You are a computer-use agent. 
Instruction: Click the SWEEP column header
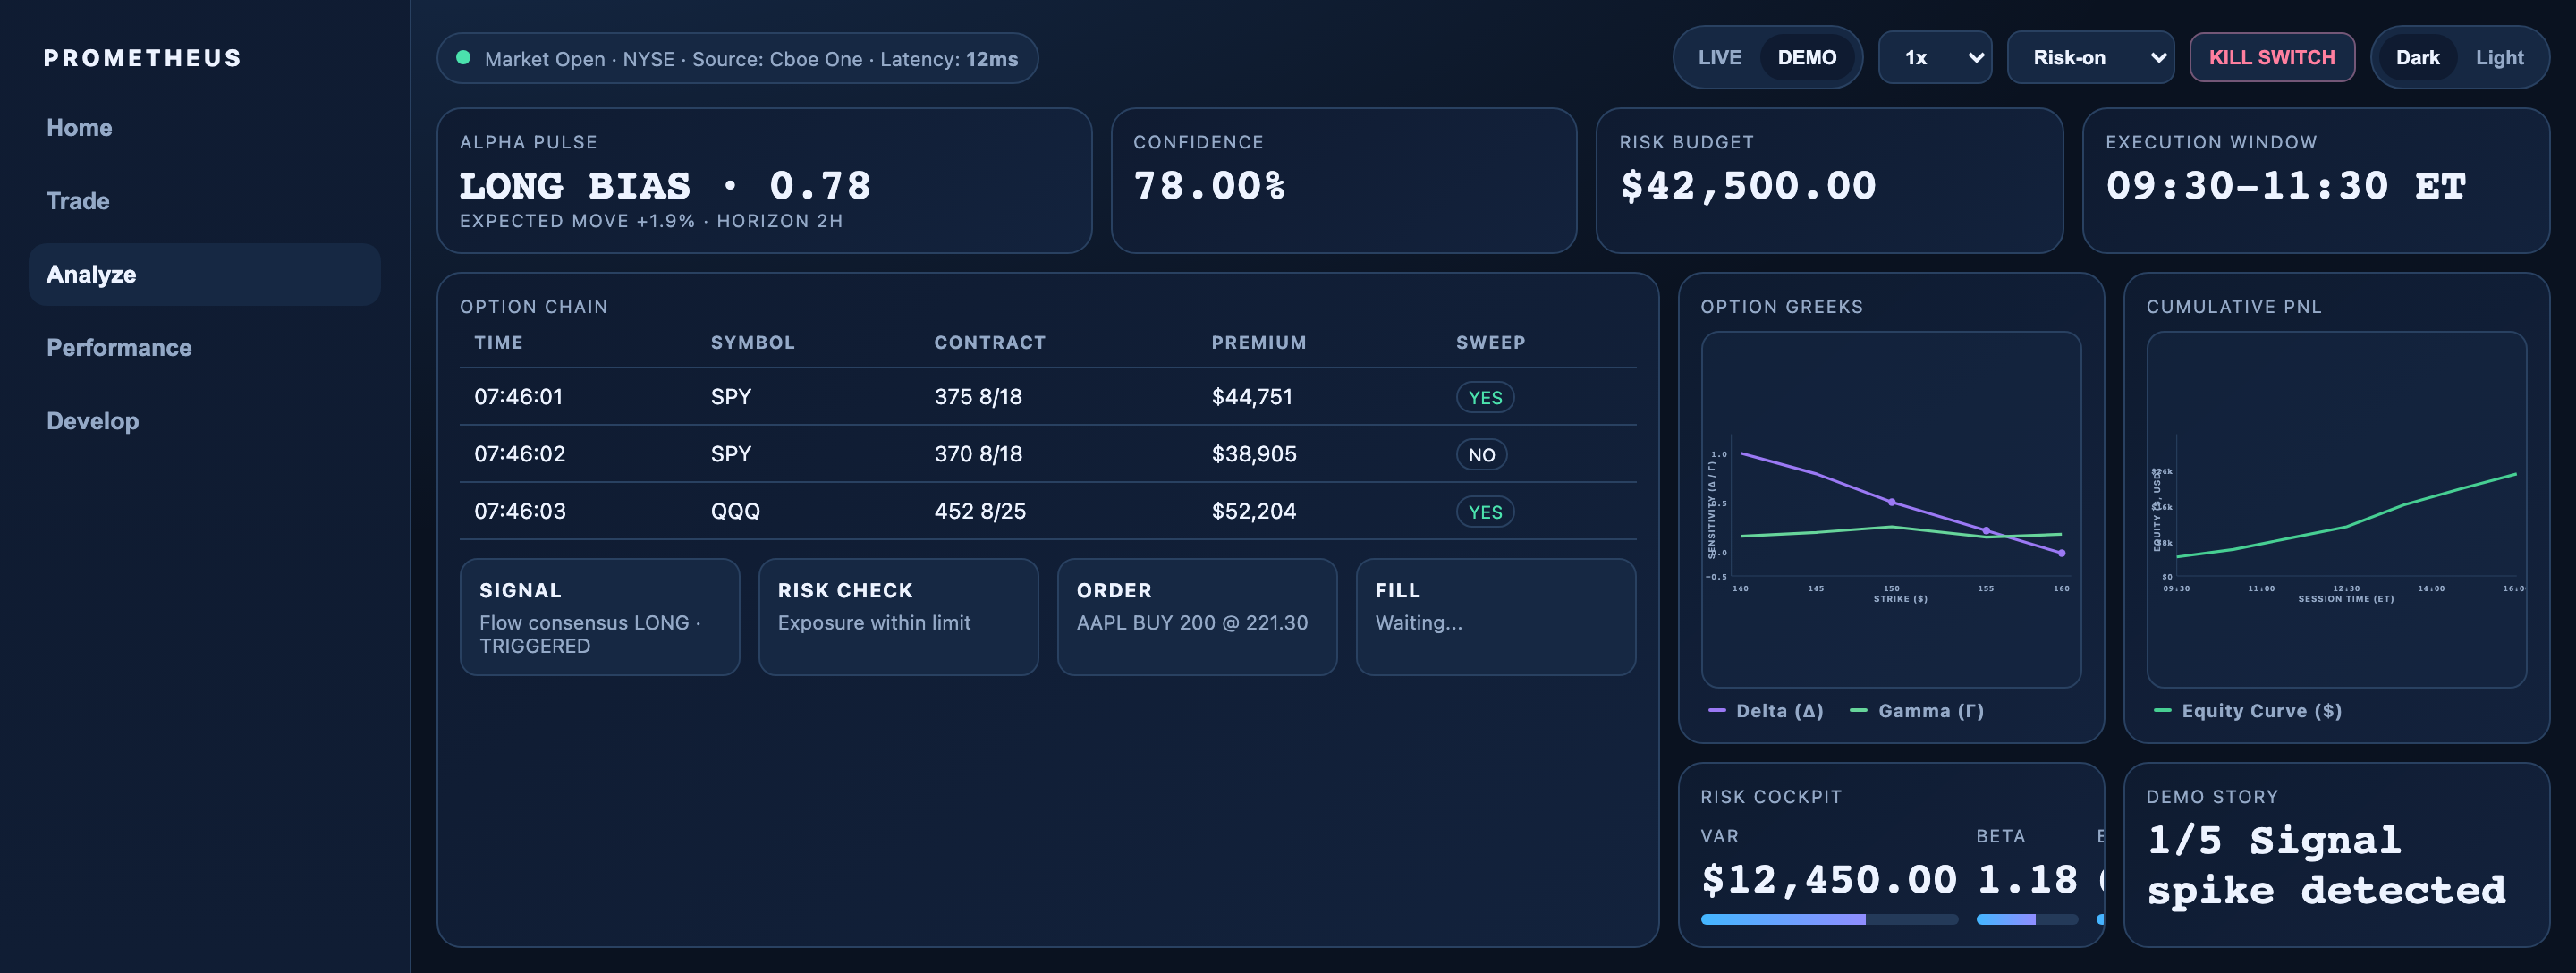(1490, 343)
